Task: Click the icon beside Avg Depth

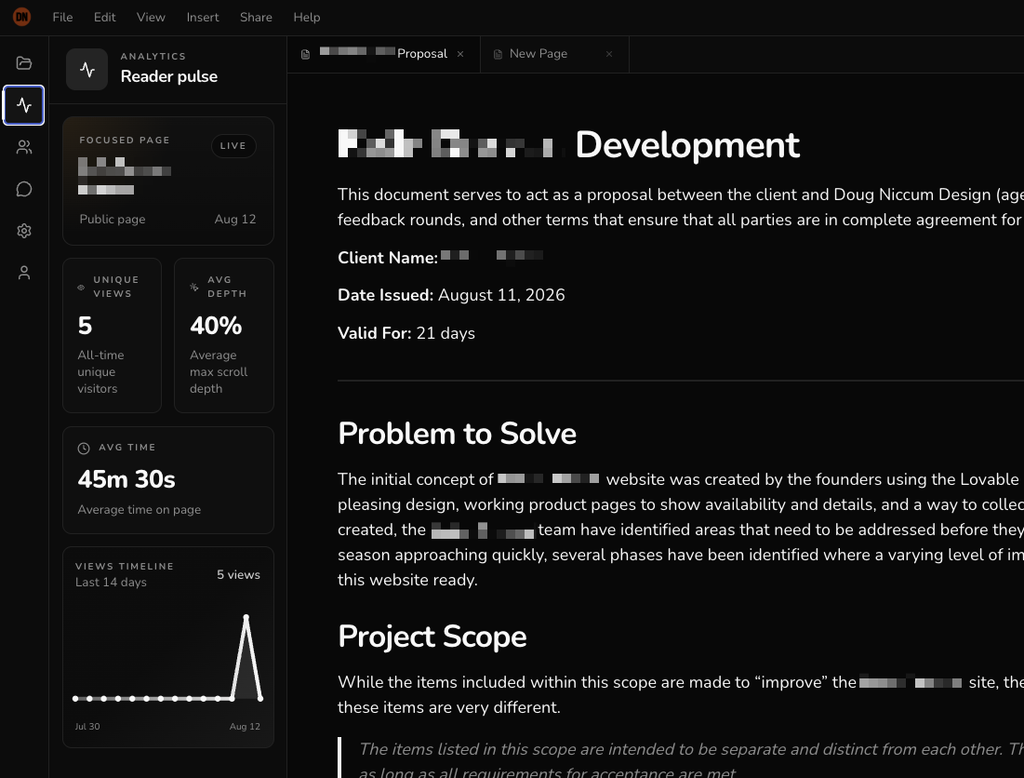Action: pyautogui.click(x=194, y=287)
